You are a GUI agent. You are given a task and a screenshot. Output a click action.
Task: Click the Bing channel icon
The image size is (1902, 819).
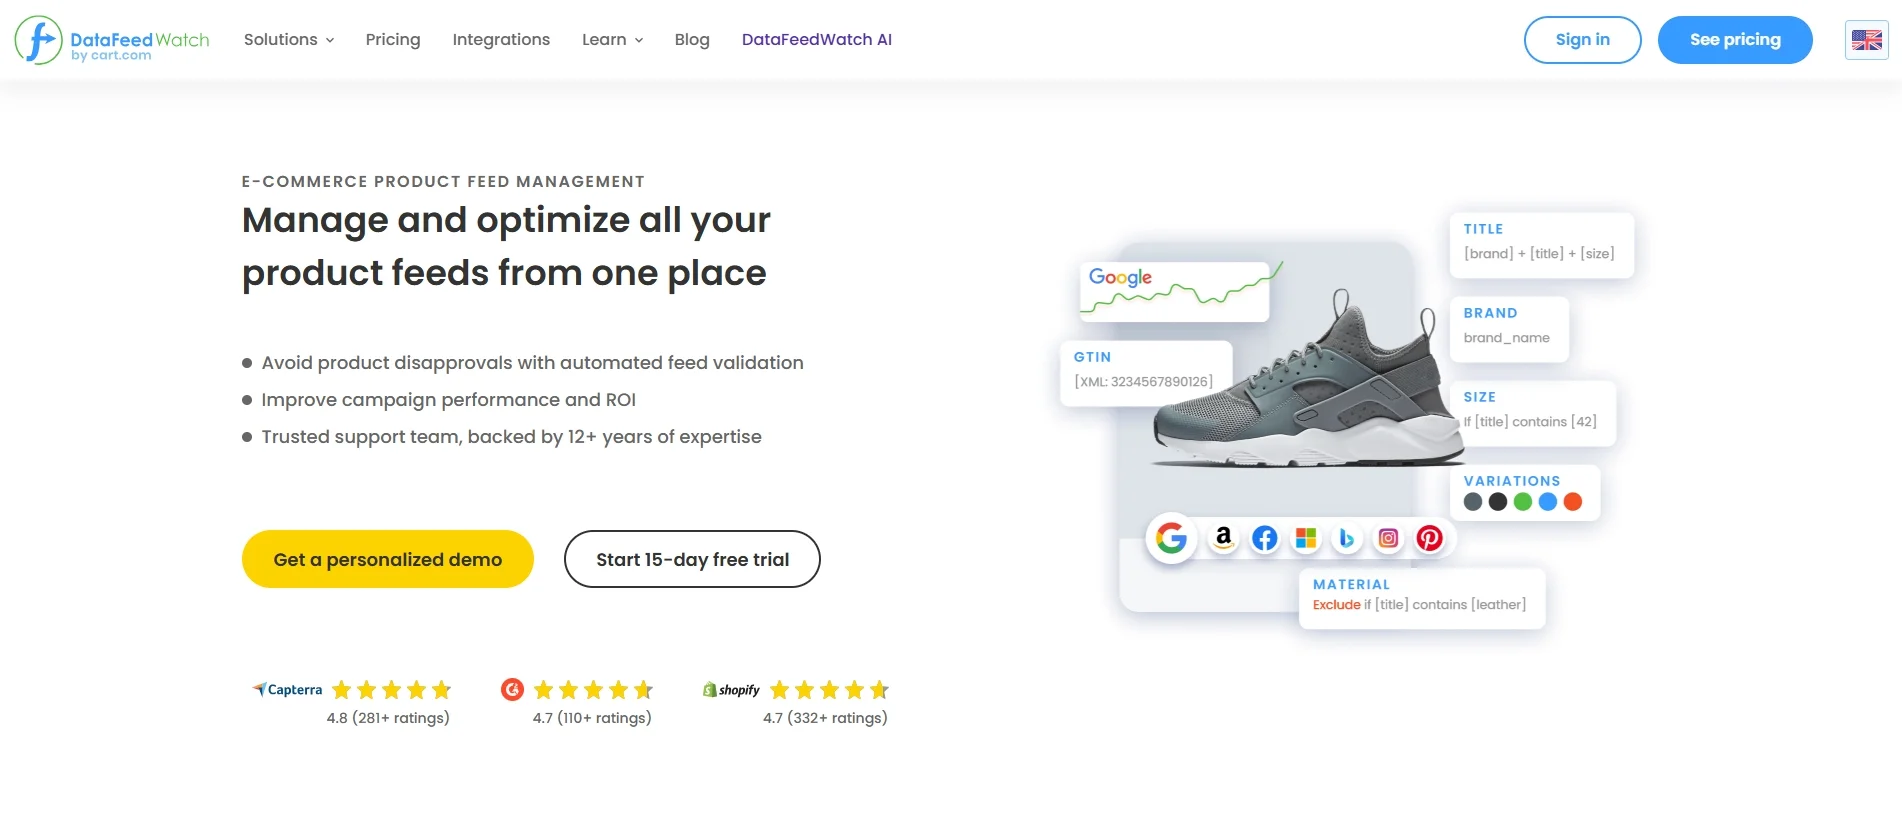point(1347,538)
